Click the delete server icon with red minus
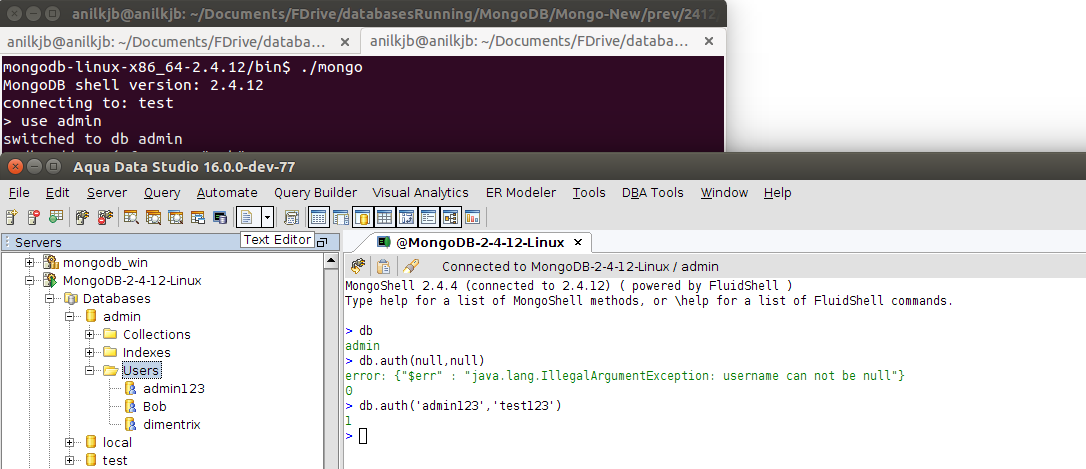 click(x=34, y=217)
